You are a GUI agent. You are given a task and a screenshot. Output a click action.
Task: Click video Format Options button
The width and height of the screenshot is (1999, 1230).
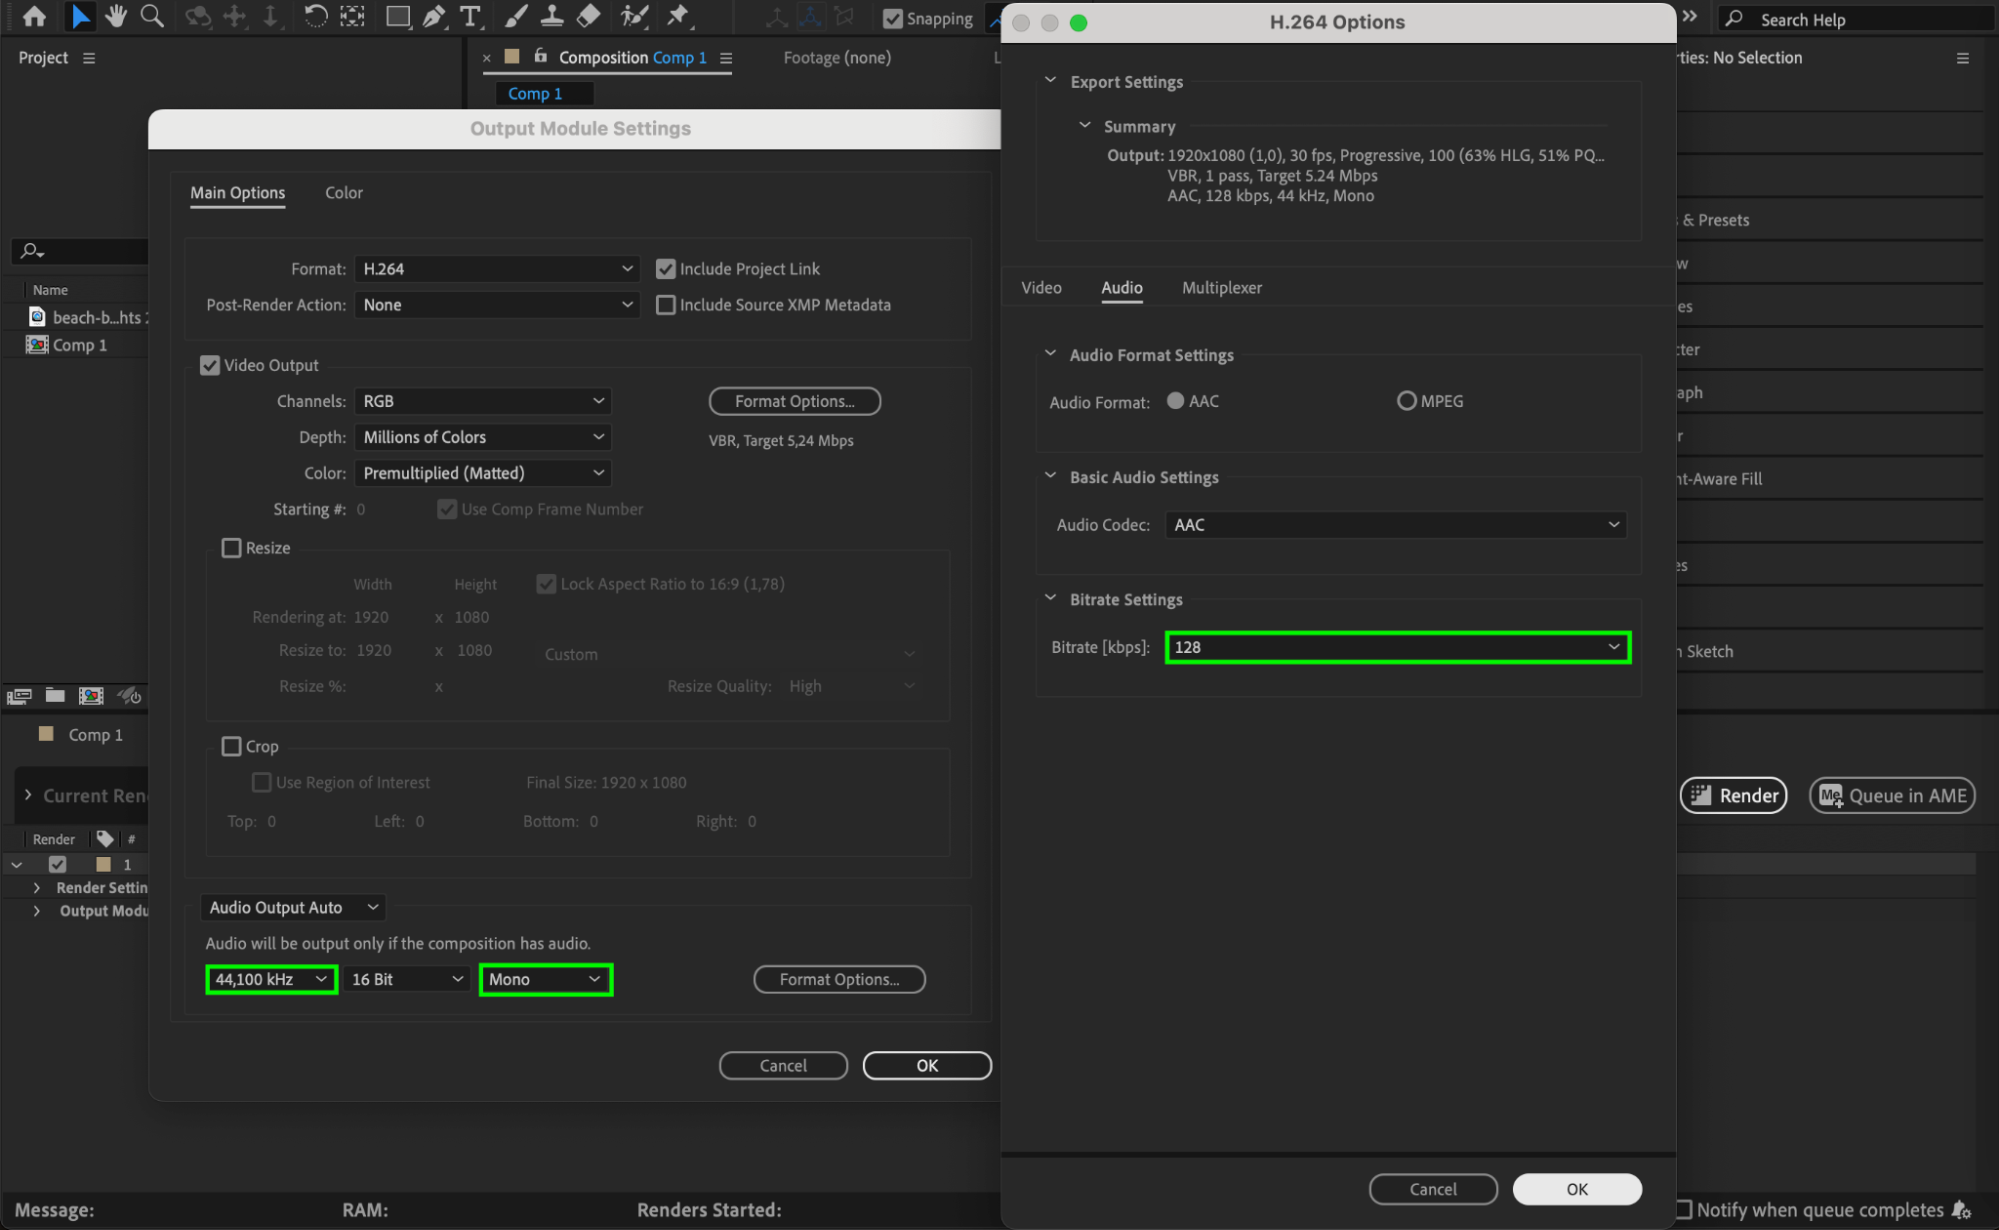click(x=794, y=401)
